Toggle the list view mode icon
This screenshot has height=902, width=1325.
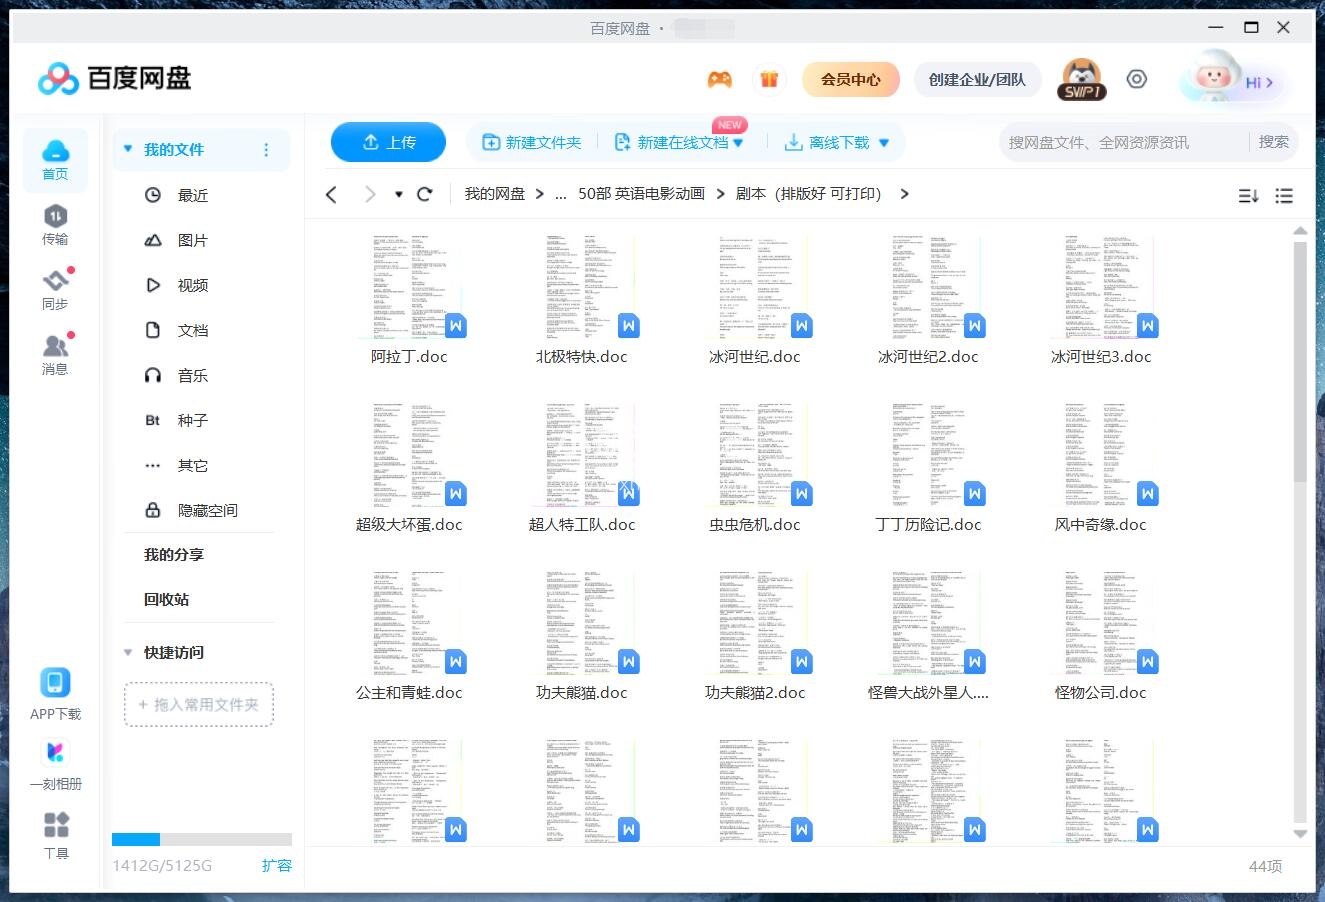(x=1285, y=196)
